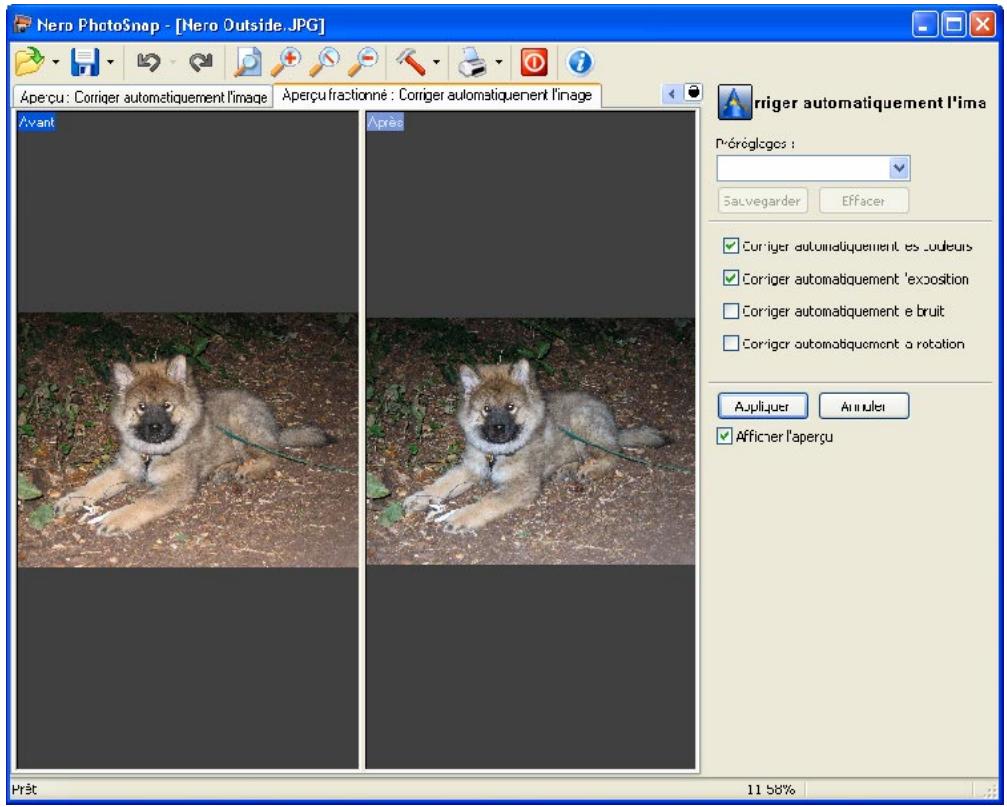Toggle the Afficher l'aperçu checkbox
1007x807 pixels.
pyautogui.click(x=724, y=437)
